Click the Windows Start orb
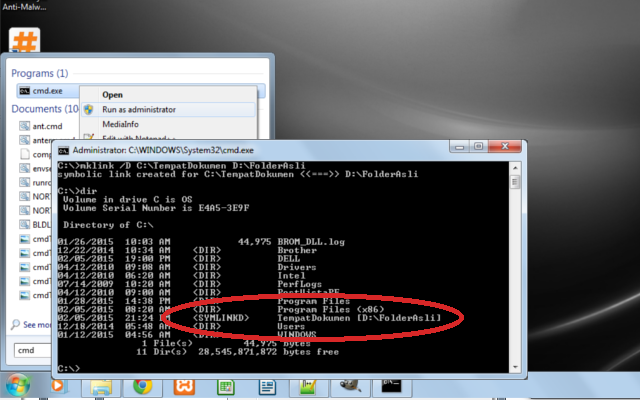The image size is (640, 400). tap(19, 385)
